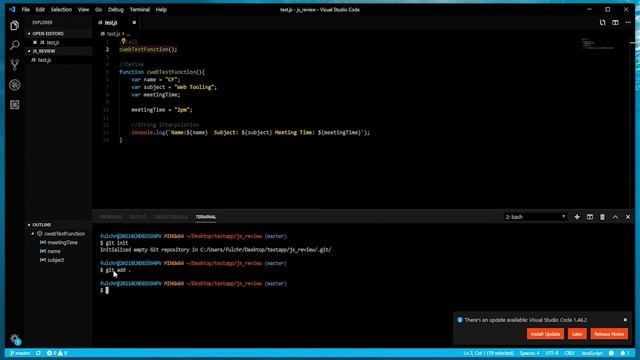Click the CRLF line ending indicator
Image resolution: width=640 pixels, height=360 pixels.
point(569,353)
